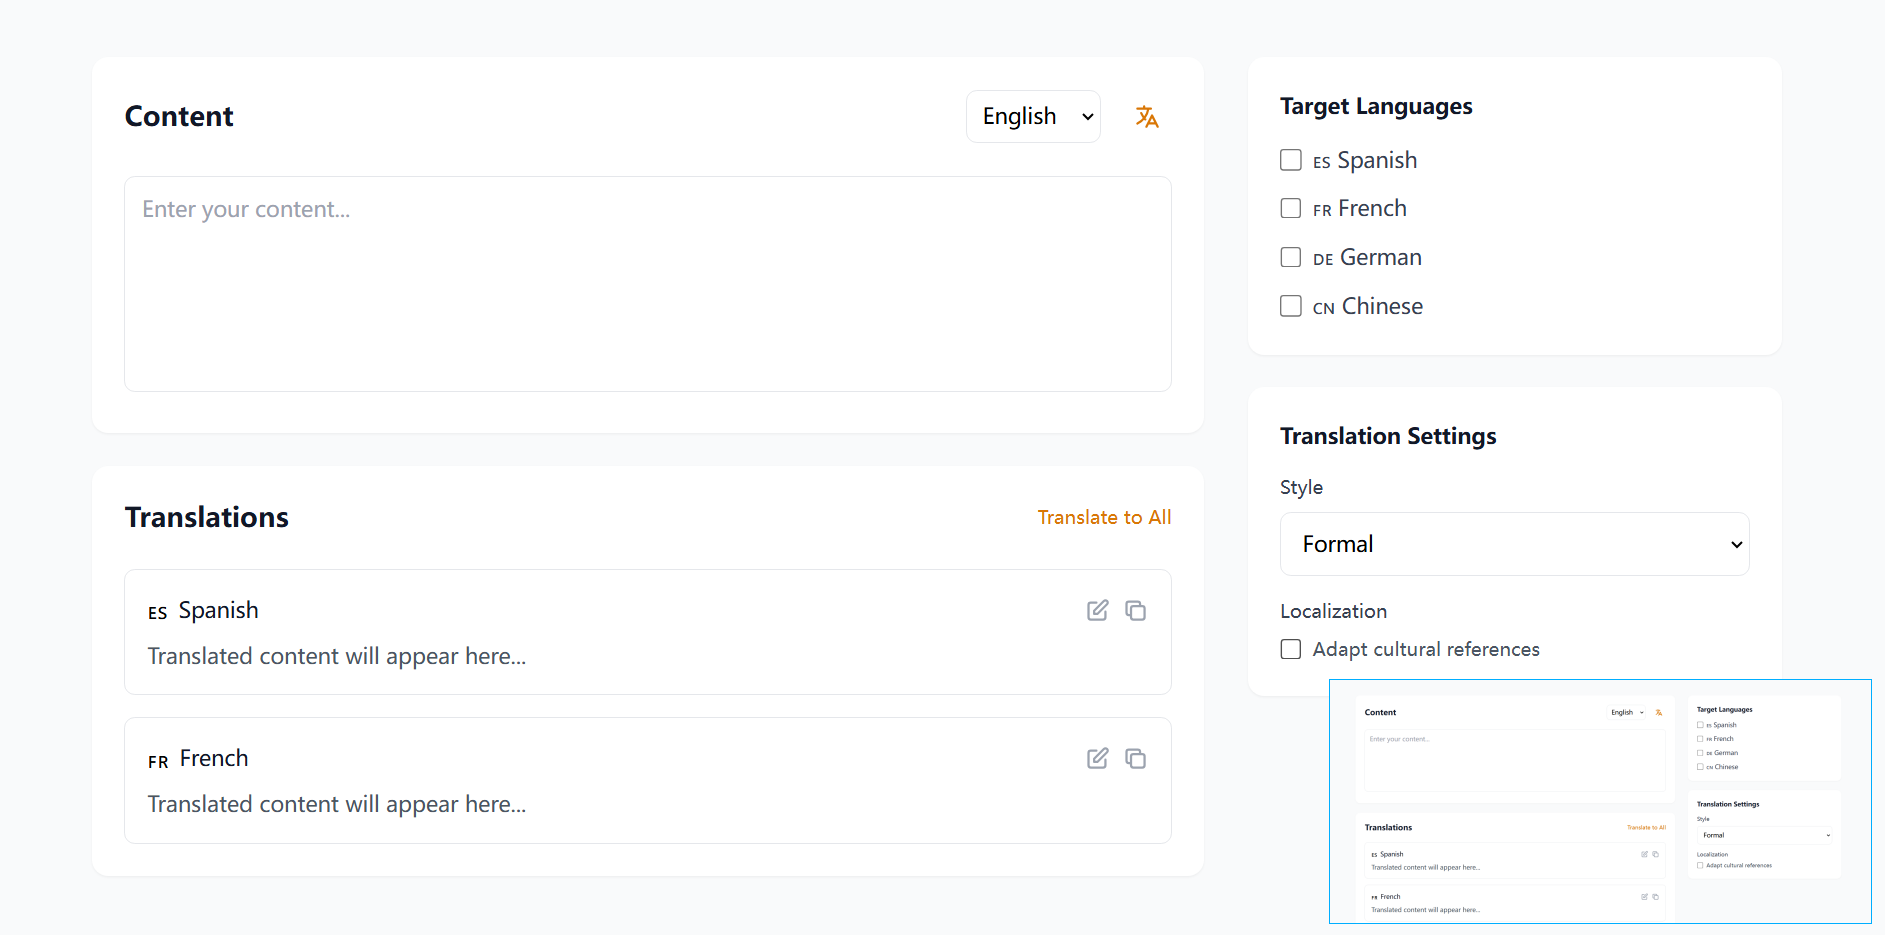Click the page preview thumbnail
Screen dimensions: 1885x935
point(1600,801)
